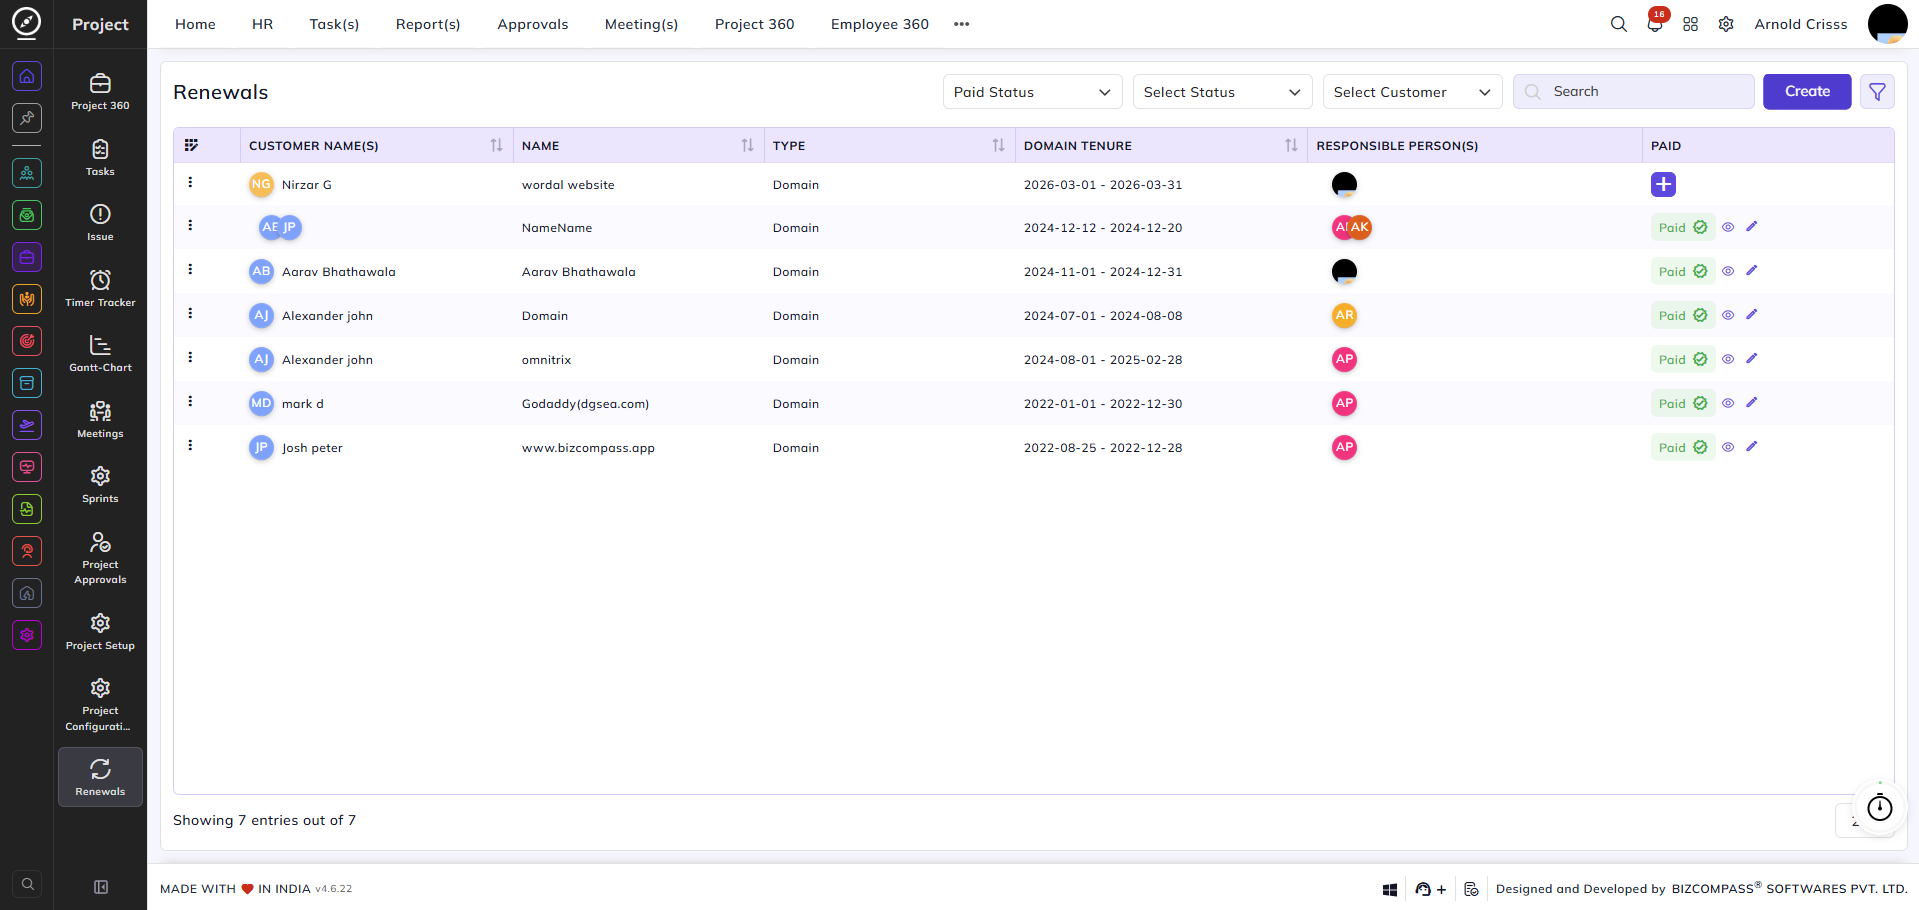Click the home icon in far-left rail

[x=27, y=76]
